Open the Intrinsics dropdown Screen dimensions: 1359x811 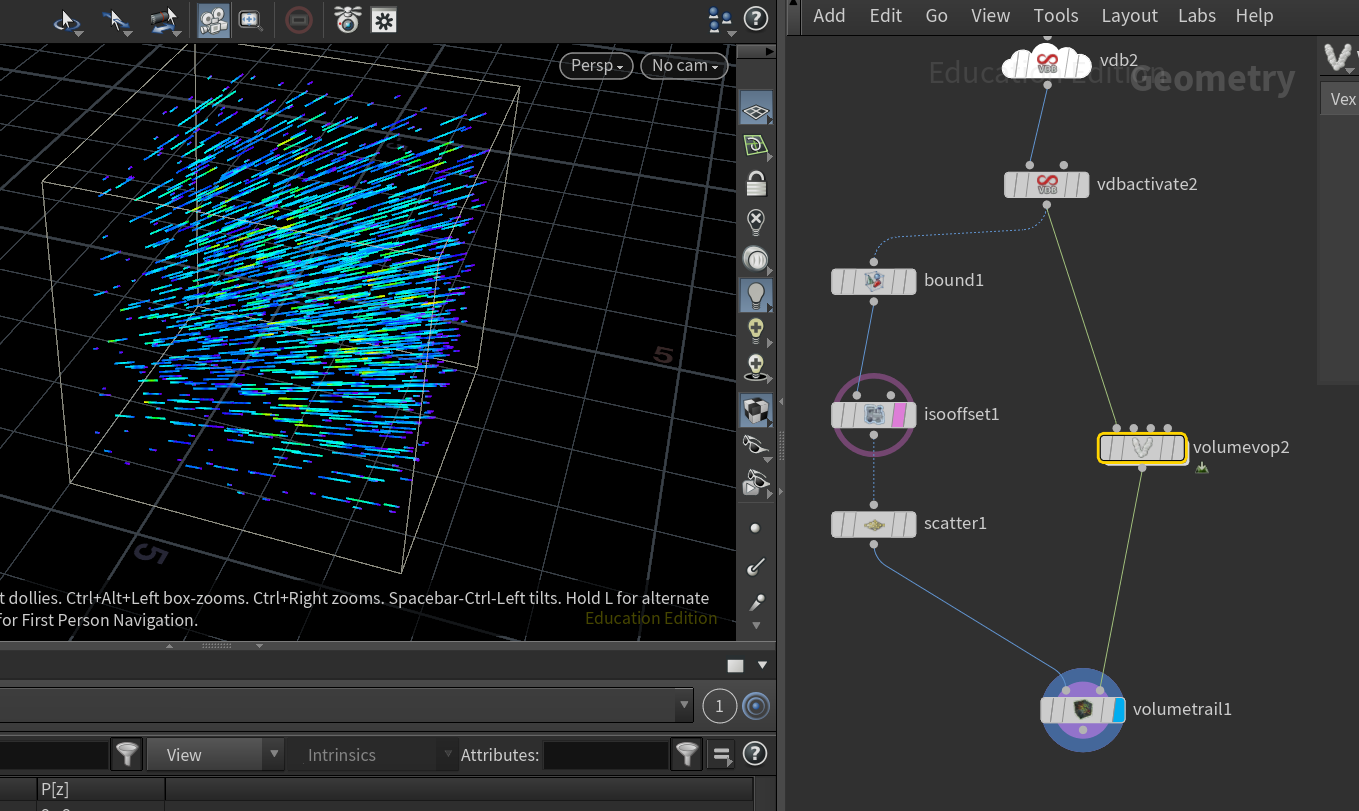pos(371,755)
